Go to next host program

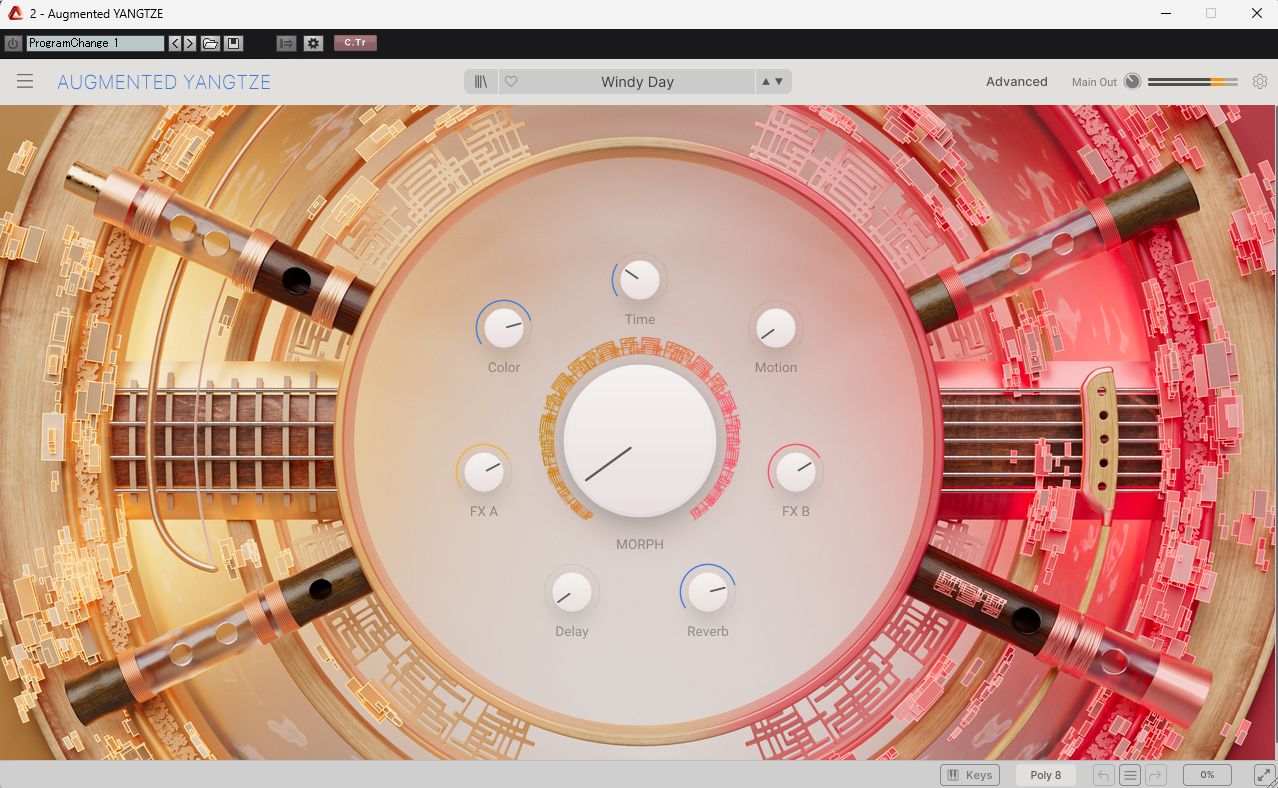click(190, 43)
